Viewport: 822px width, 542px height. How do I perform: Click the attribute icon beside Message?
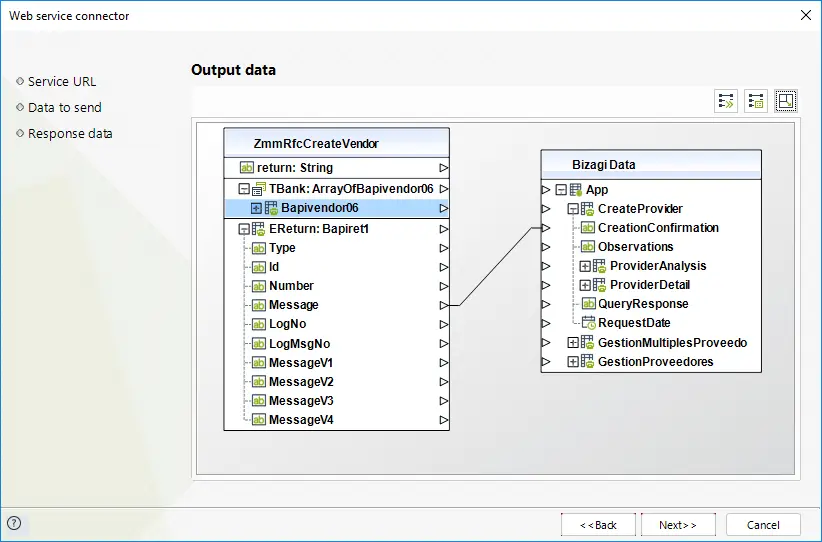tap(259, 305)
